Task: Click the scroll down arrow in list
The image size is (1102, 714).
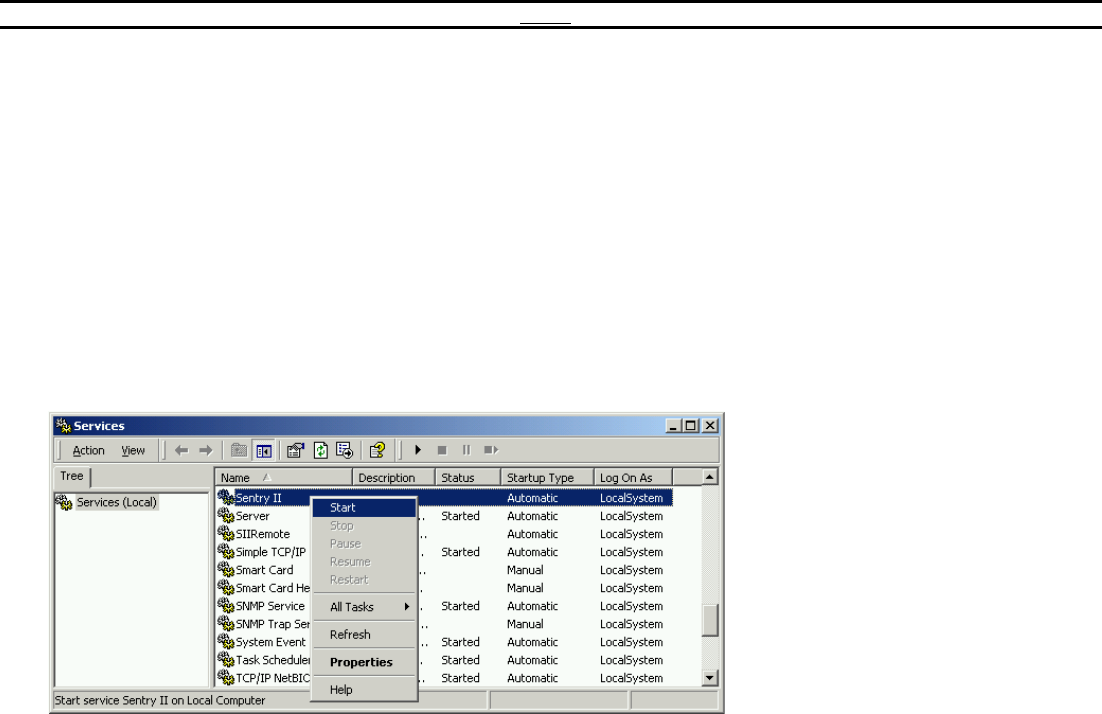Action: [x=710, y=678]
